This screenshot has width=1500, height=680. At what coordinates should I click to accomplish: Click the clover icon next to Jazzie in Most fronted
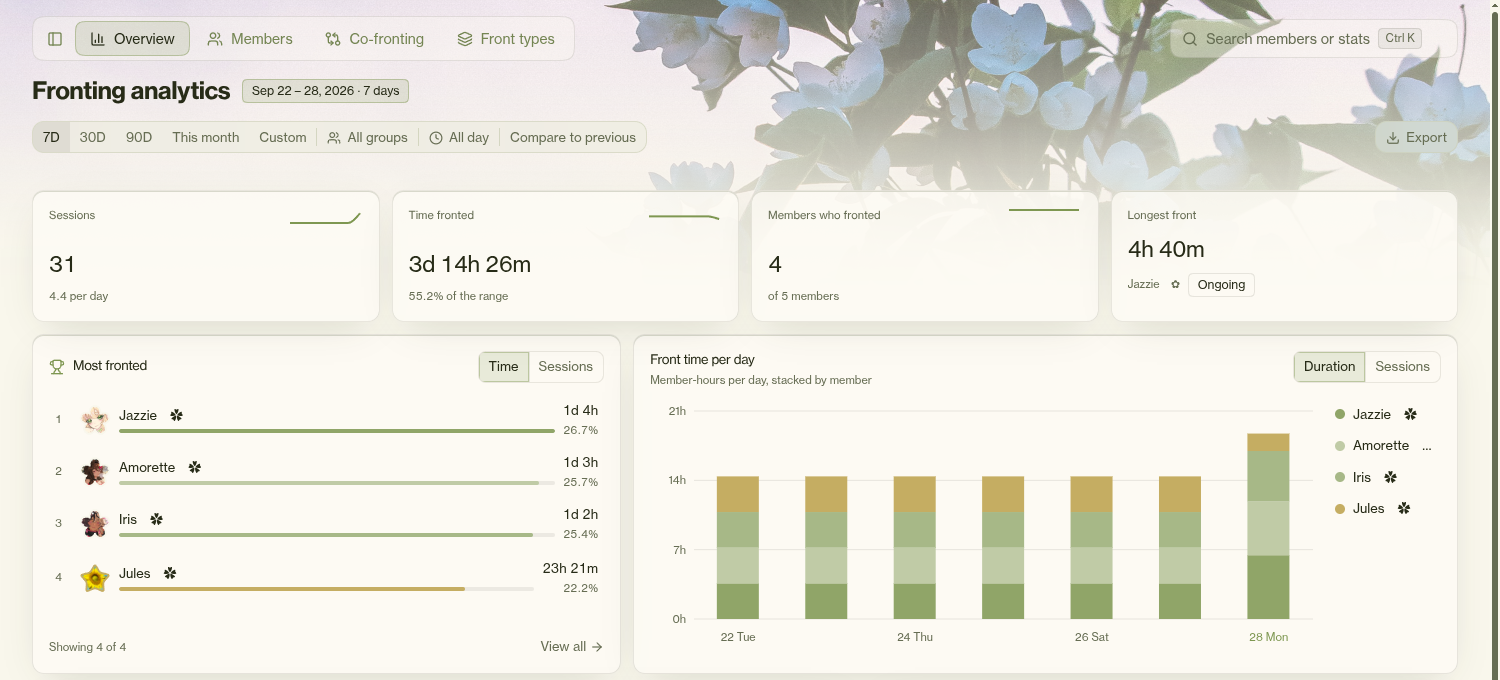(x=177, y=415)
